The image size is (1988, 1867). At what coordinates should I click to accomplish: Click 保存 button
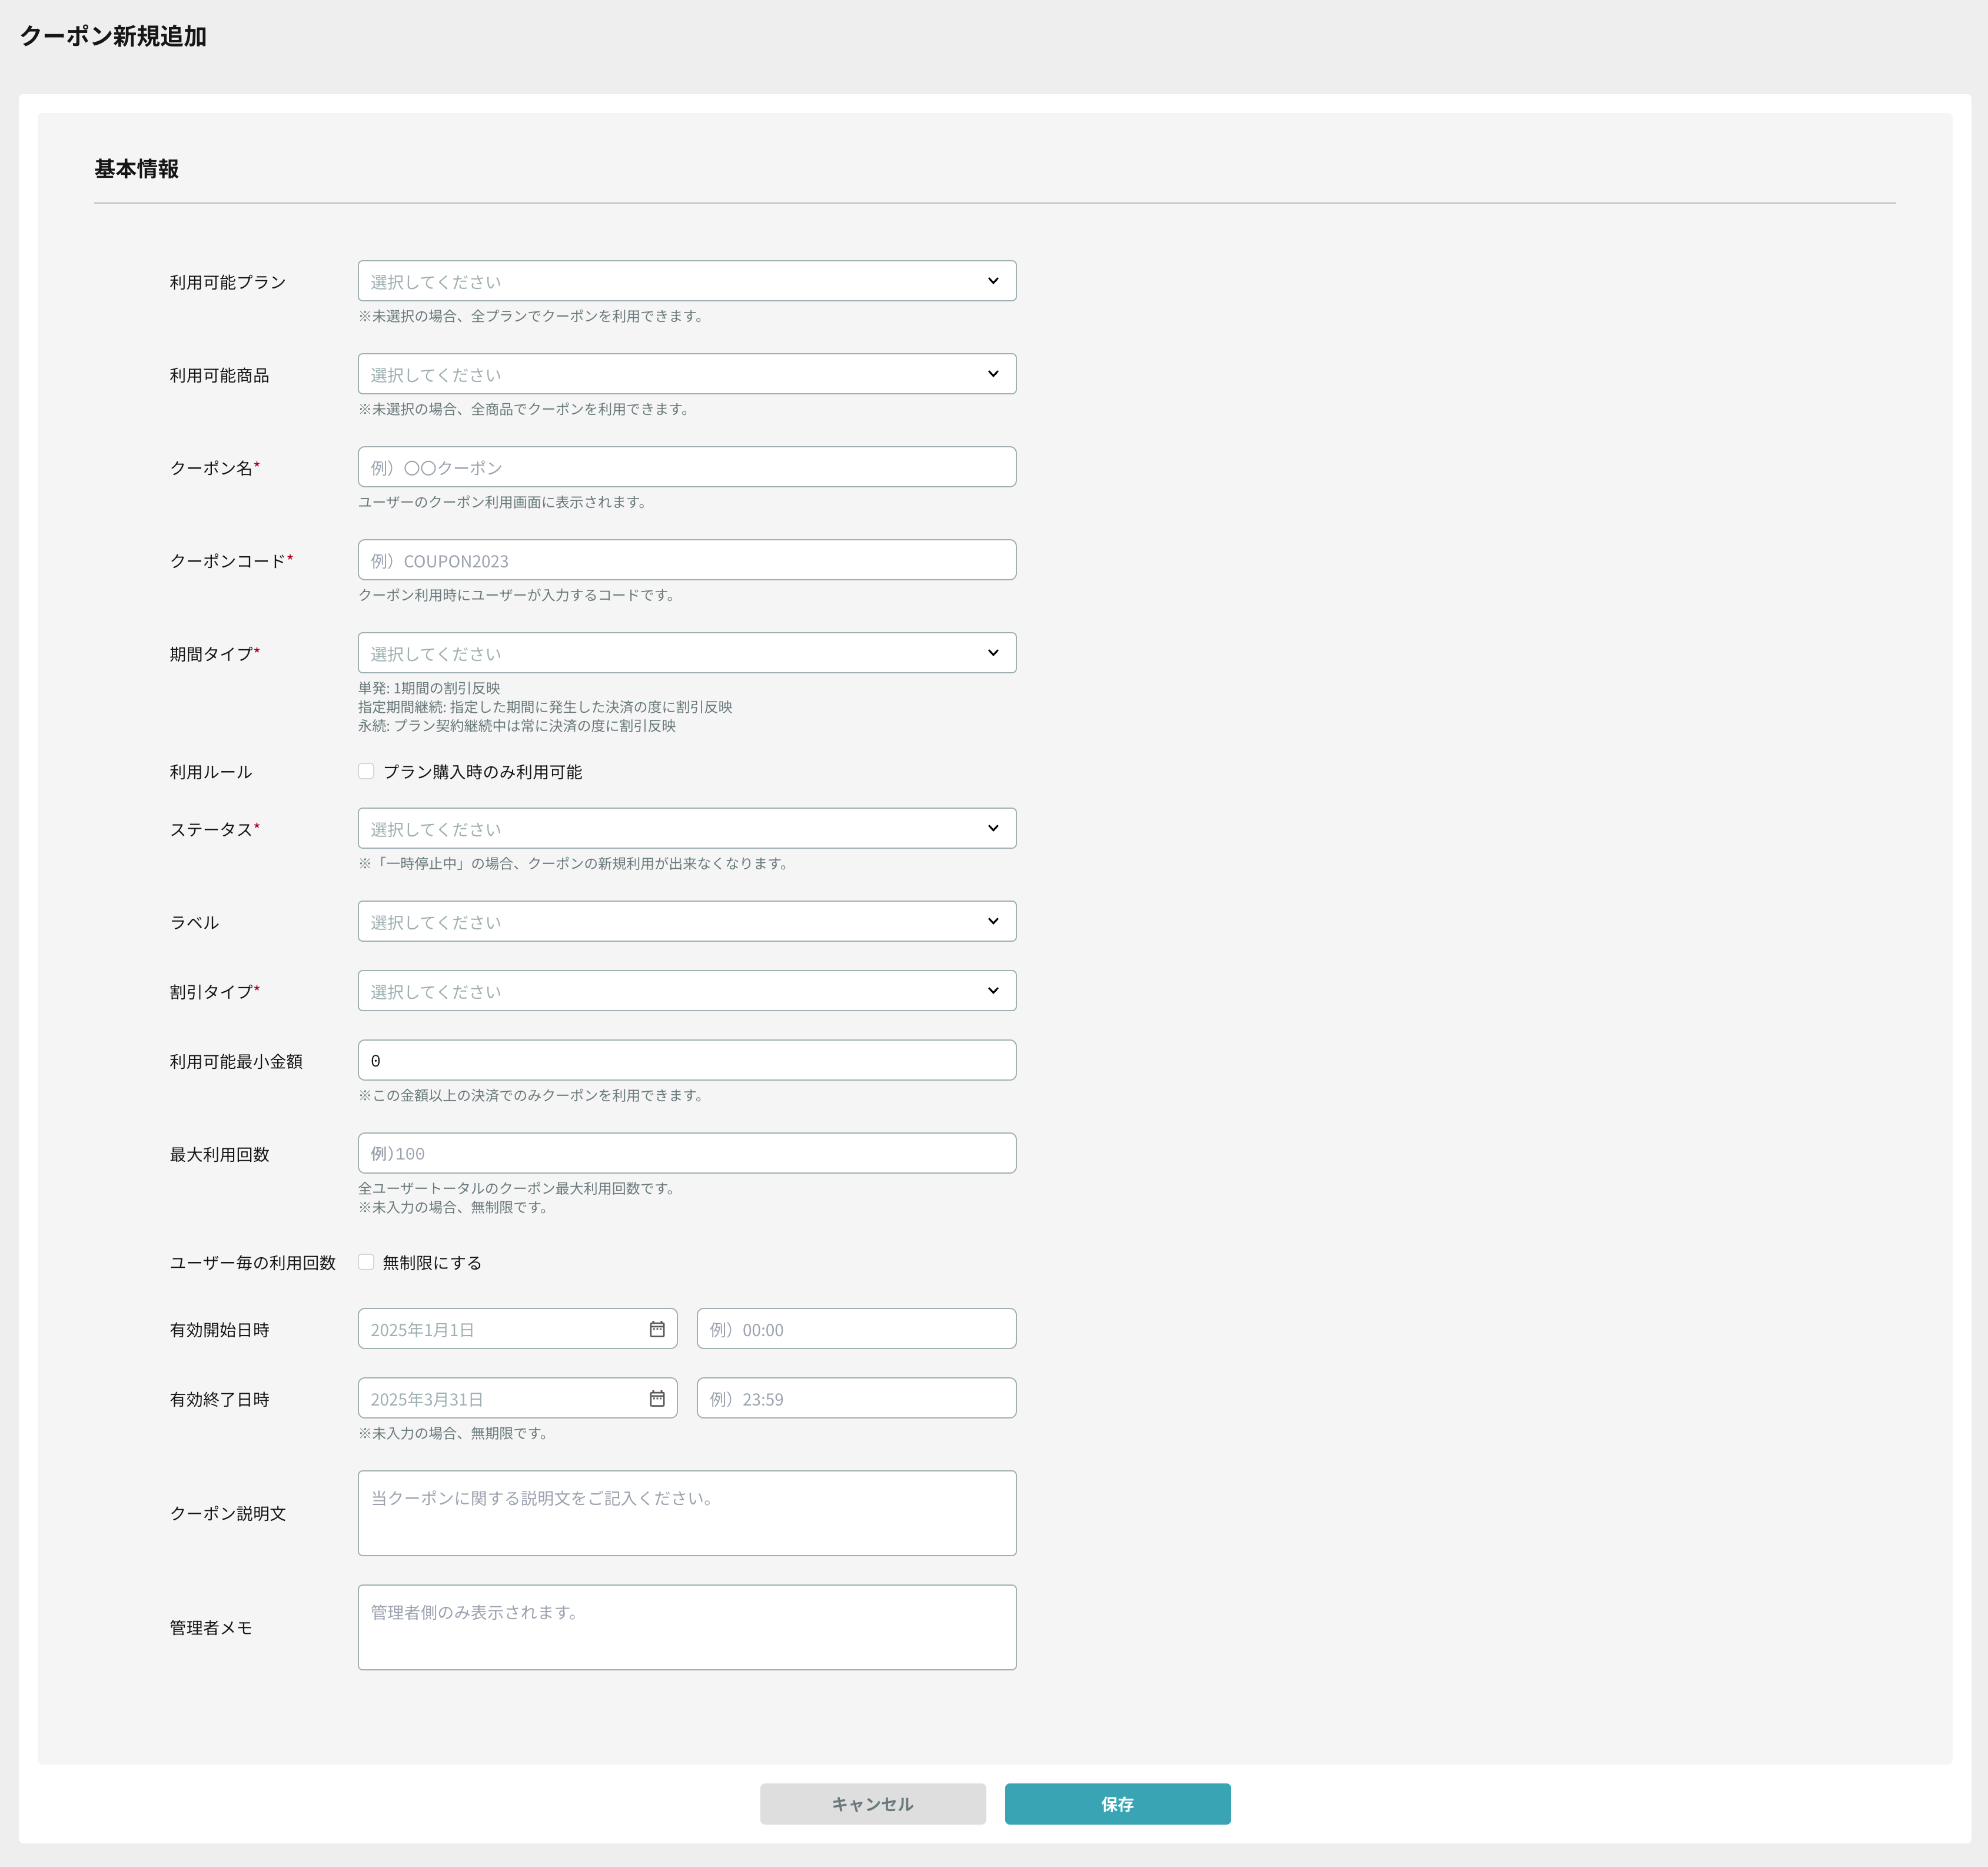[x=1118, y=1804]
